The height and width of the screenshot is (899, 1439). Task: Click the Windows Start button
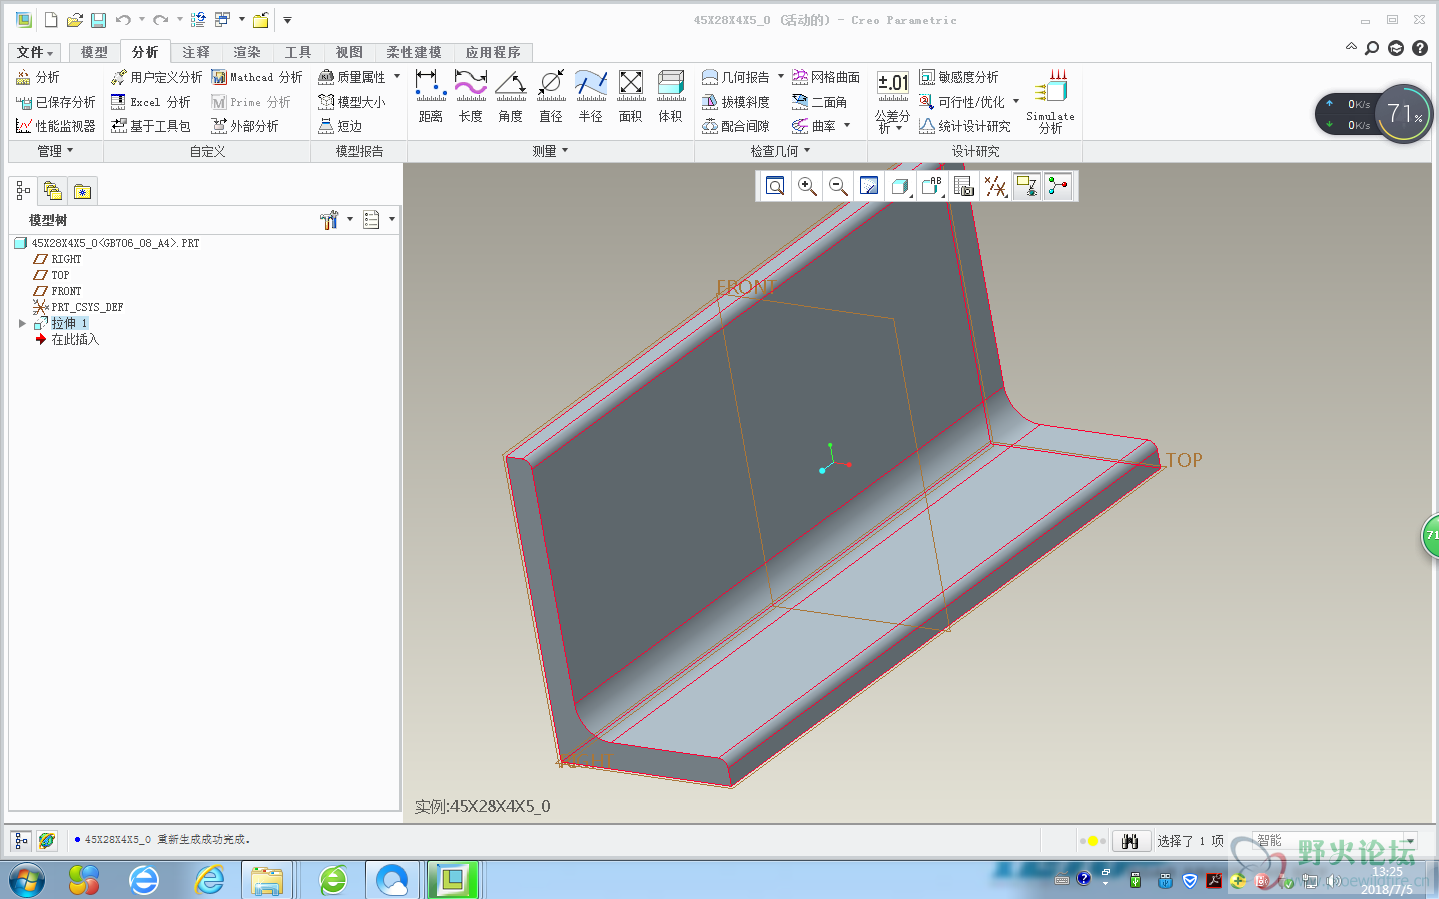[27, 880]
